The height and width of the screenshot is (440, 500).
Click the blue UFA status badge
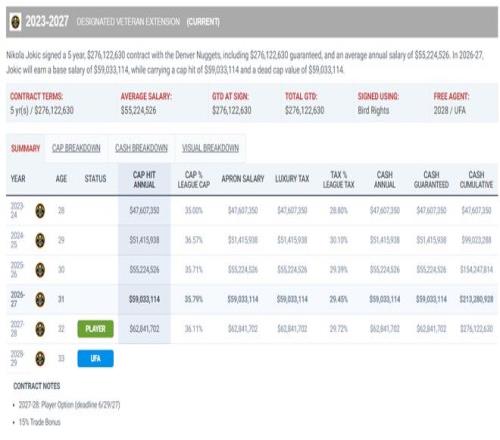click(x=95, y=359)
